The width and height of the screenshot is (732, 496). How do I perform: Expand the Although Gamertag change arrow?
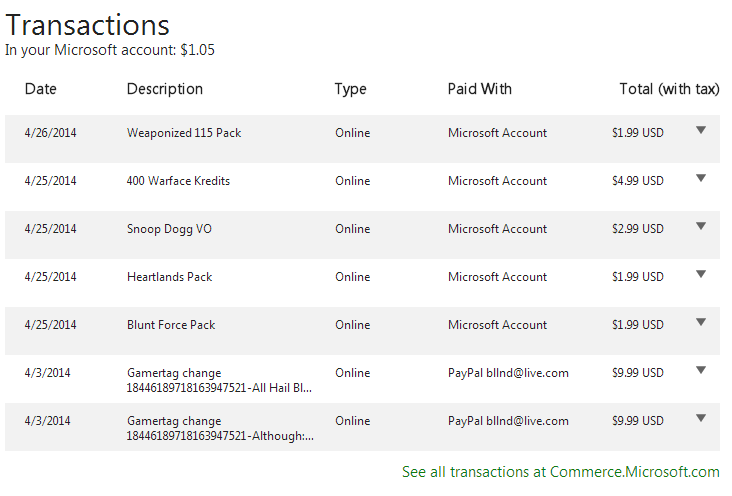click(701, 418)
